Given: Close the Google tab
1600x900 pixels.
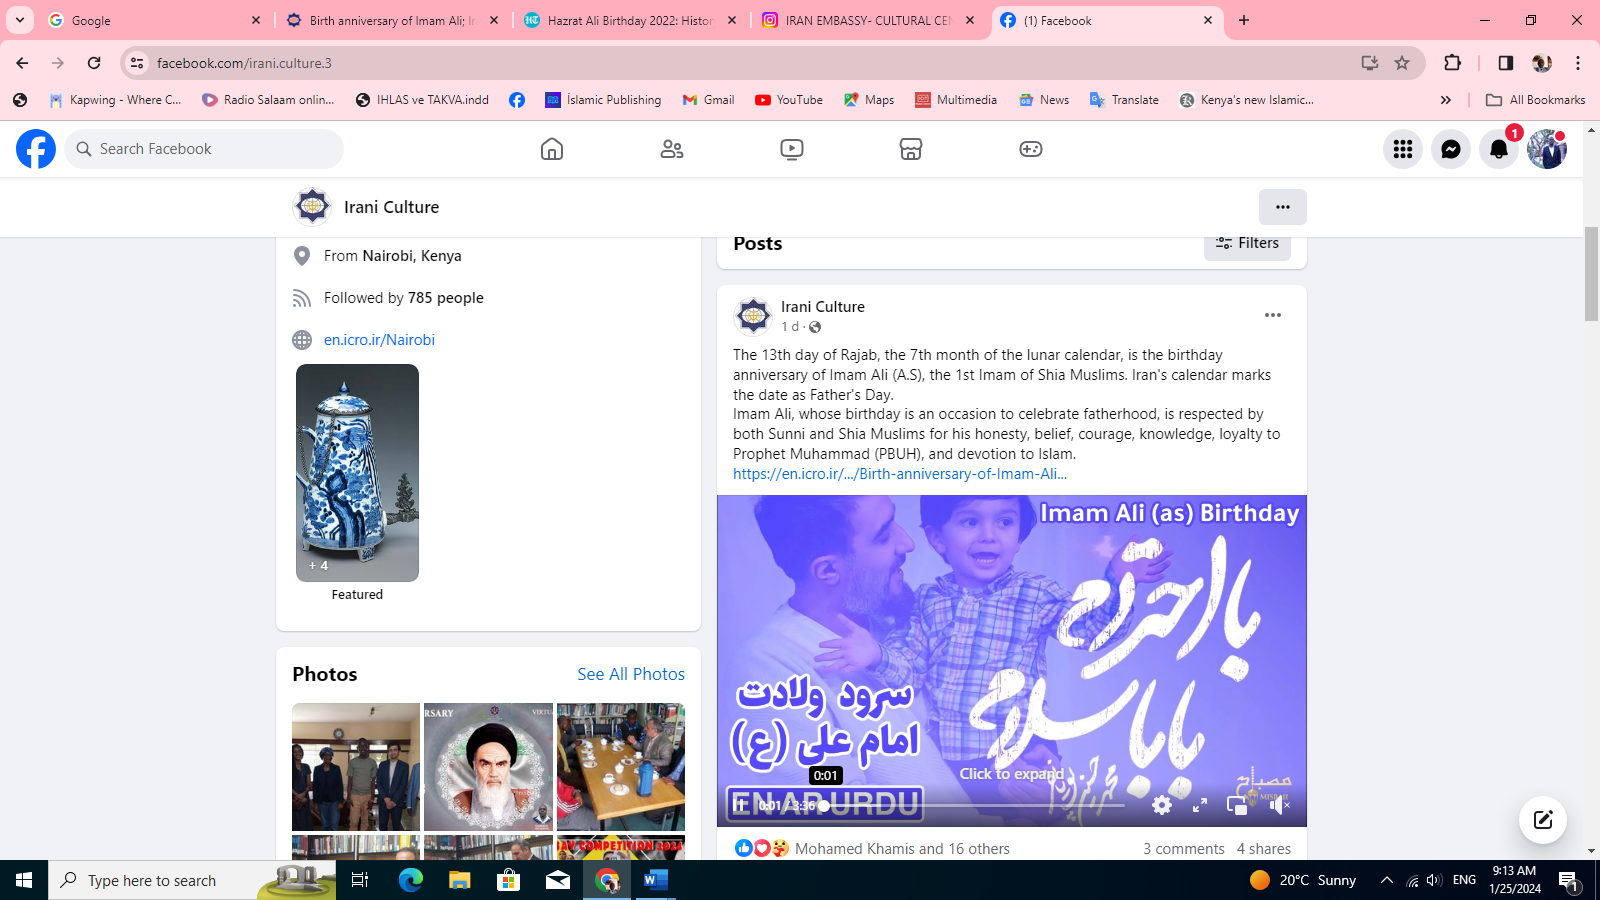Looking at the screenshot, I should pyautogui.click(x=255, y=20).
